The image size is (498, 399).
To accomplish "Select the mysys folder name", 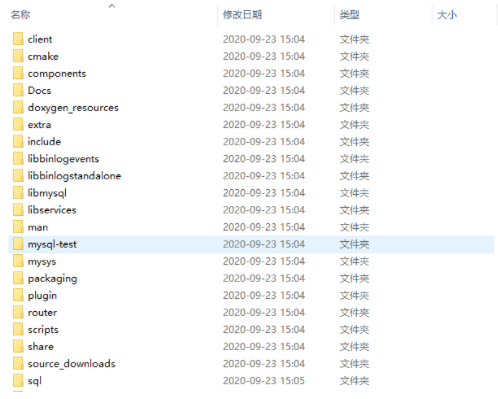I will tap(42, 262).
